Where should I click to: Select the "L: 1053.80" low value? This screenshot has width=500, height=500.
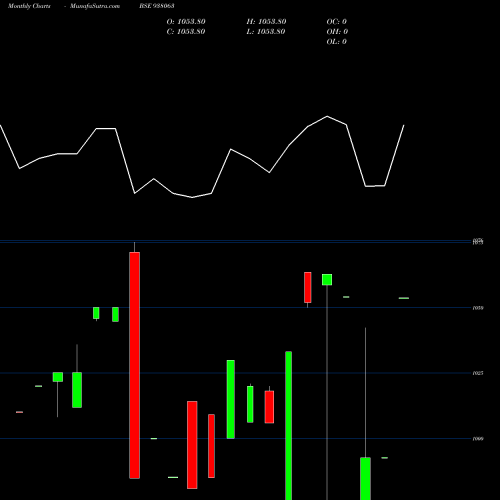[x=266, y=32]
